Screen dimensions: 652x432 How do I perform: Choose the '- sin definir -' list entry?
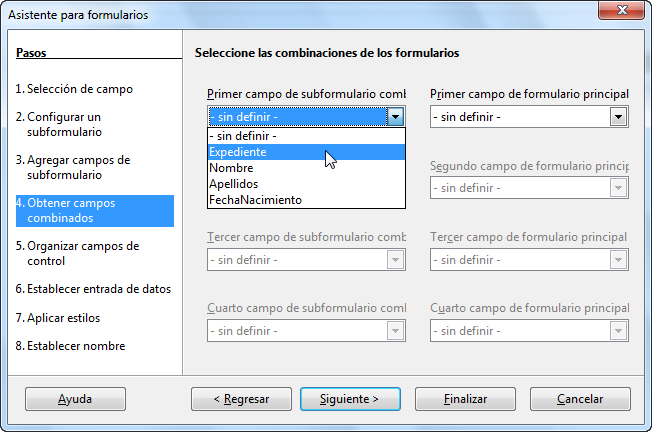(306, 136)
